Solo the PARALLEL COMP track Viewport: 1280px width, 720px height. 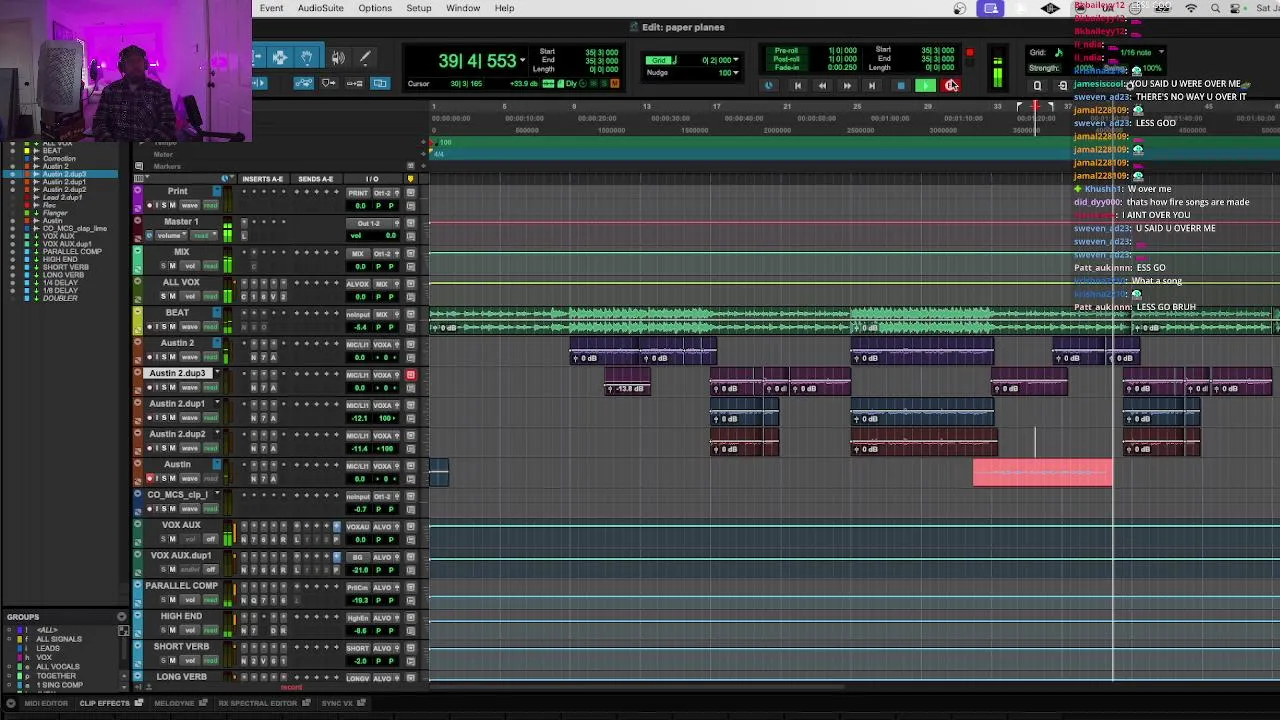[x=163, y=600]
